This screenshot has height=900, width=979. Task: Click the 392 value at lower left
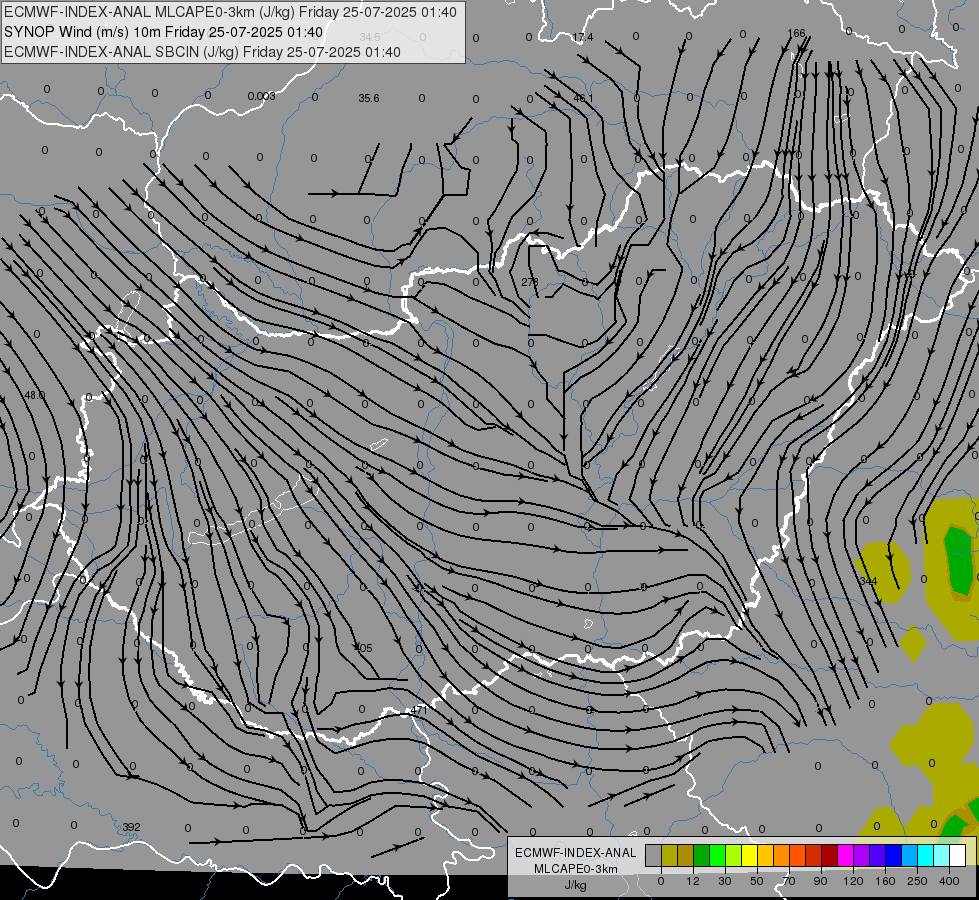pos(131,827)
